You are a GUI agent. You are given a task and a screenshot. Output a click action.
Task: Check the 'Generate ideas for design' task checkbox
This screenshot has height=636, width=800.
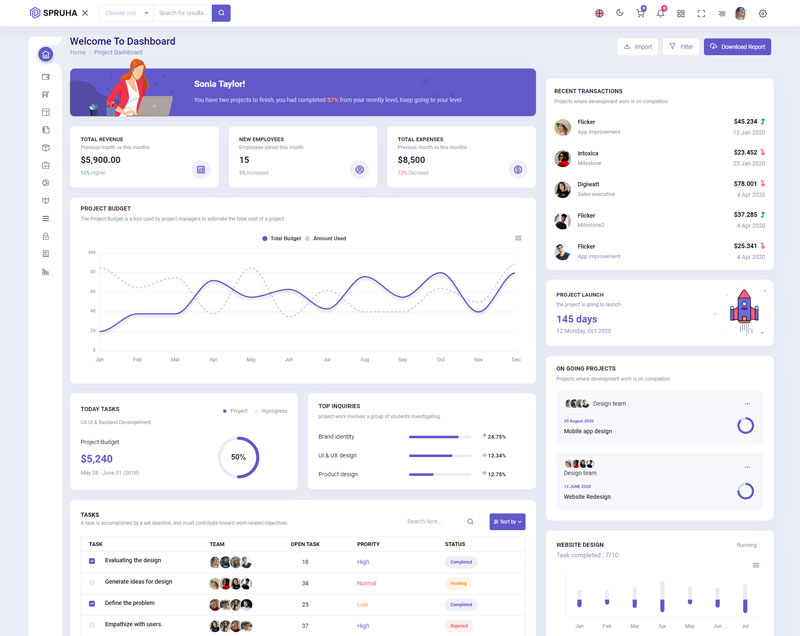click(x=92, y=582)
